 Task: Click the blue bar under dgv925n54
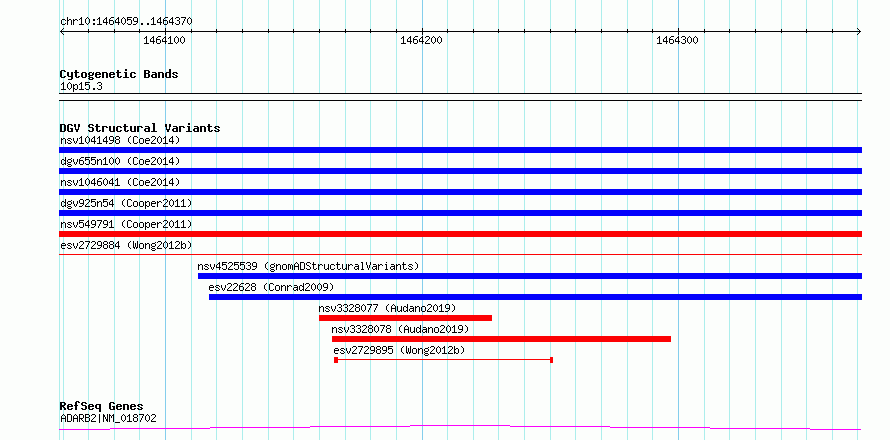460,213
